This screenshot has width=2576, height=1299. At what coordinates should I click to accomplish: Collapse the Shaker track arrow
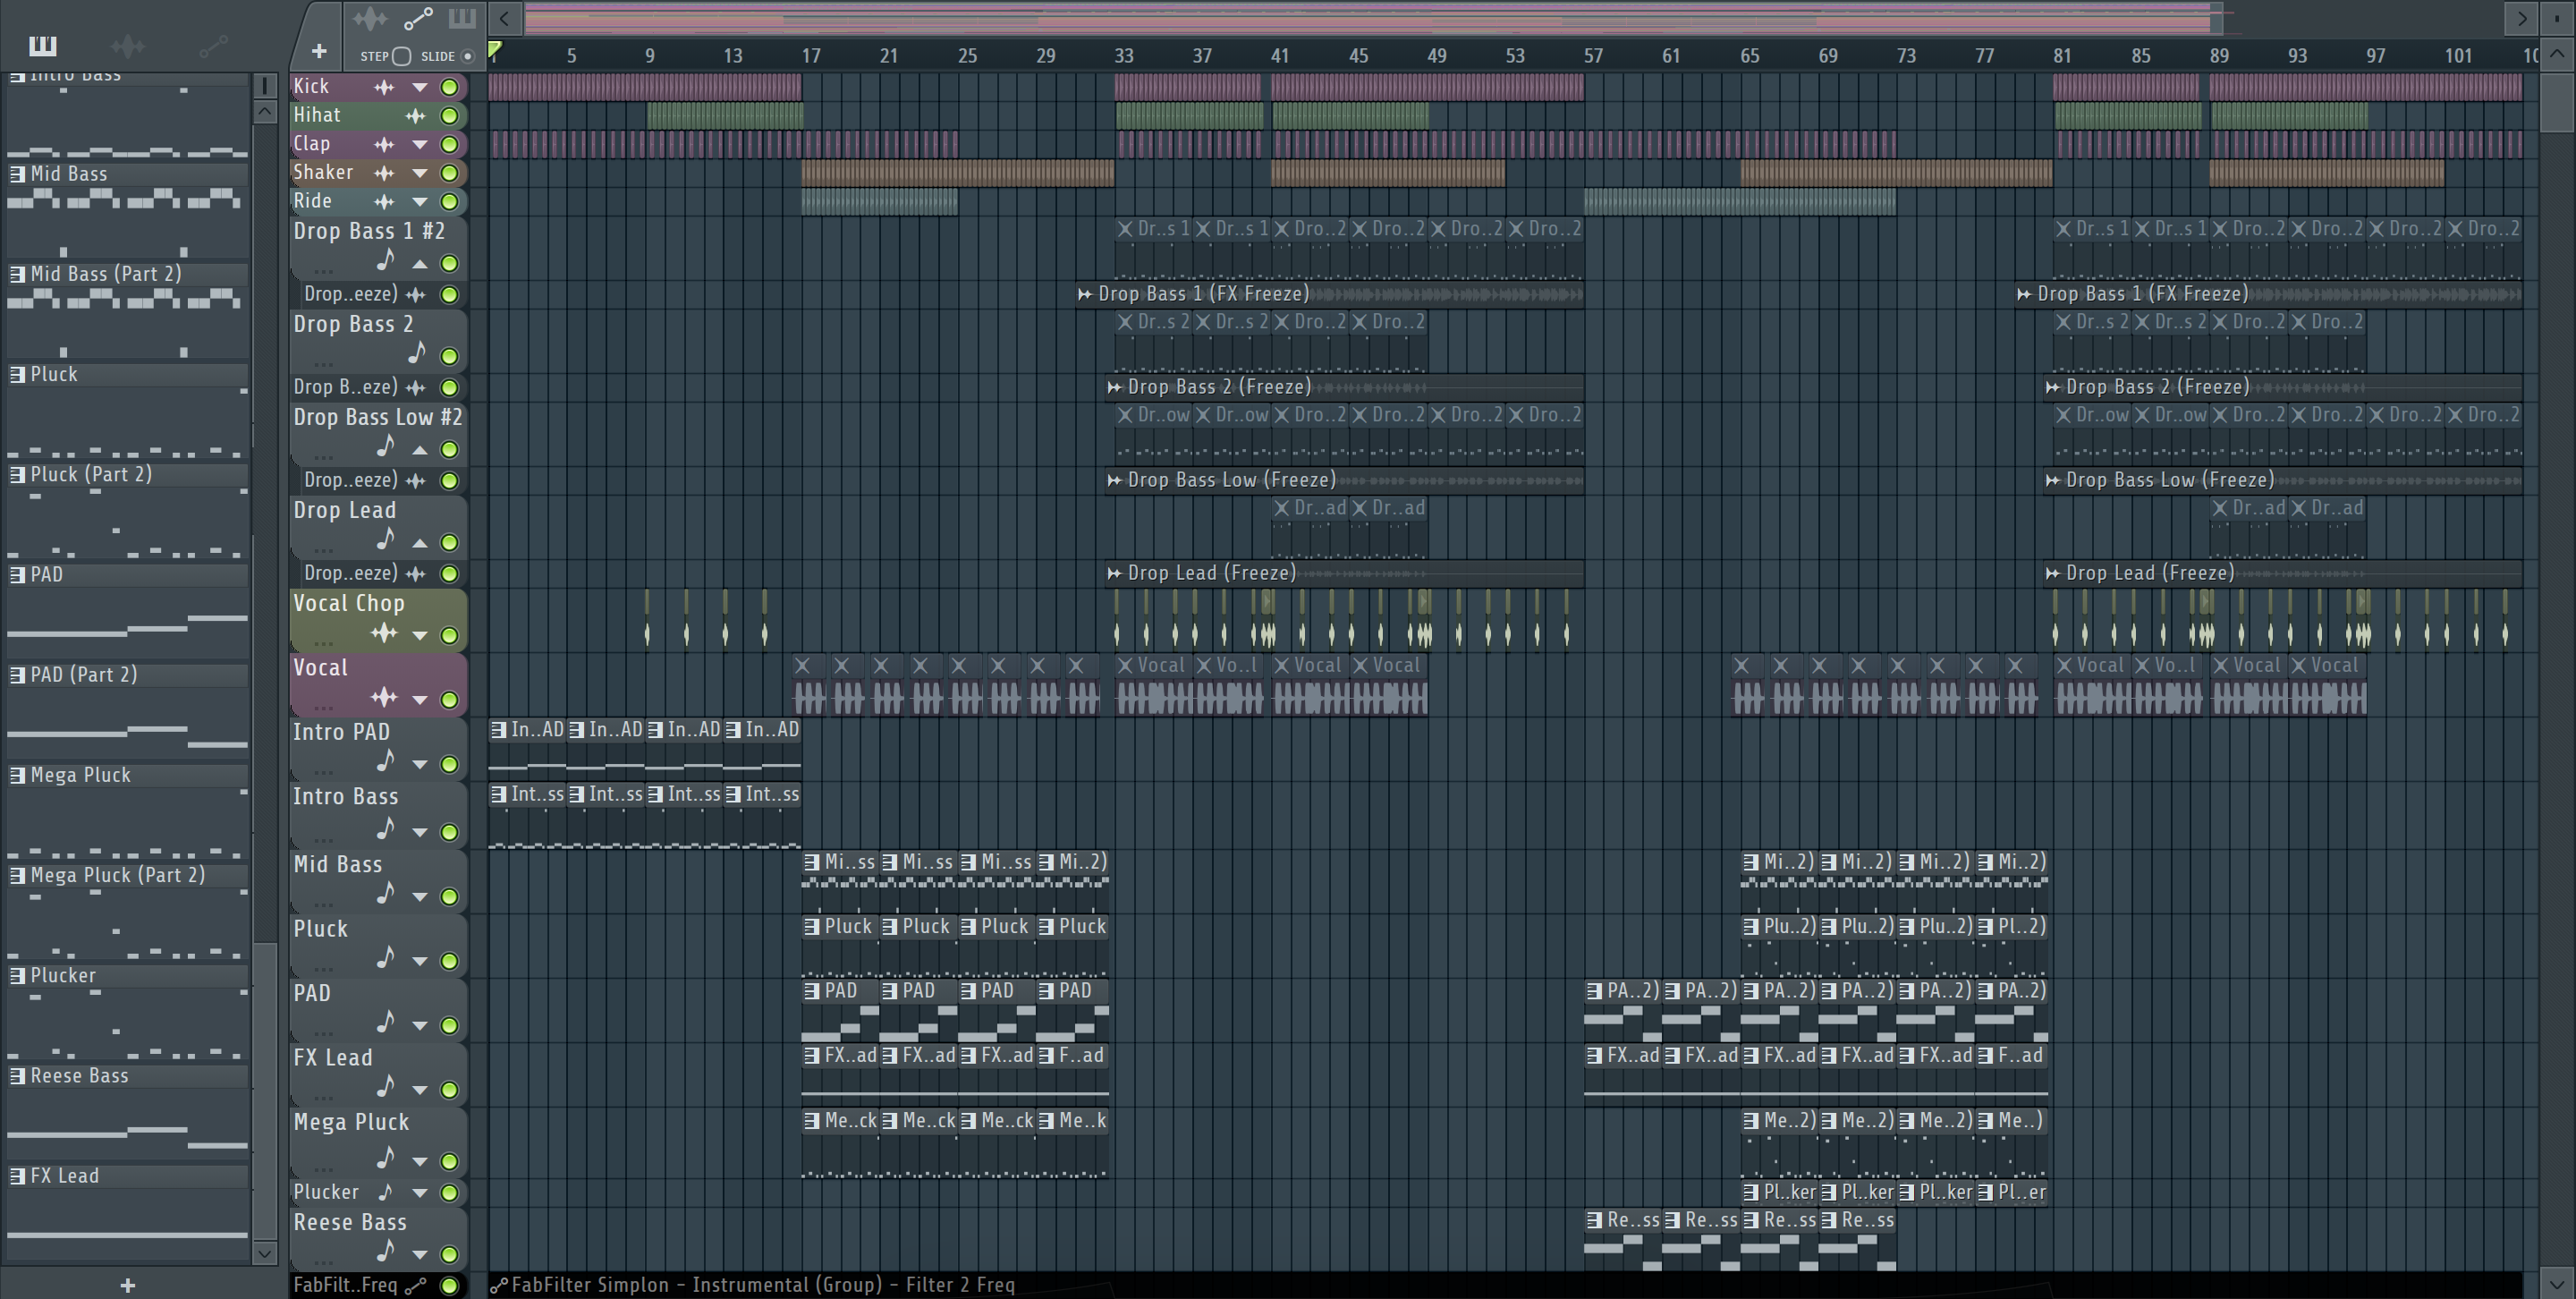[x=420, y=174]
